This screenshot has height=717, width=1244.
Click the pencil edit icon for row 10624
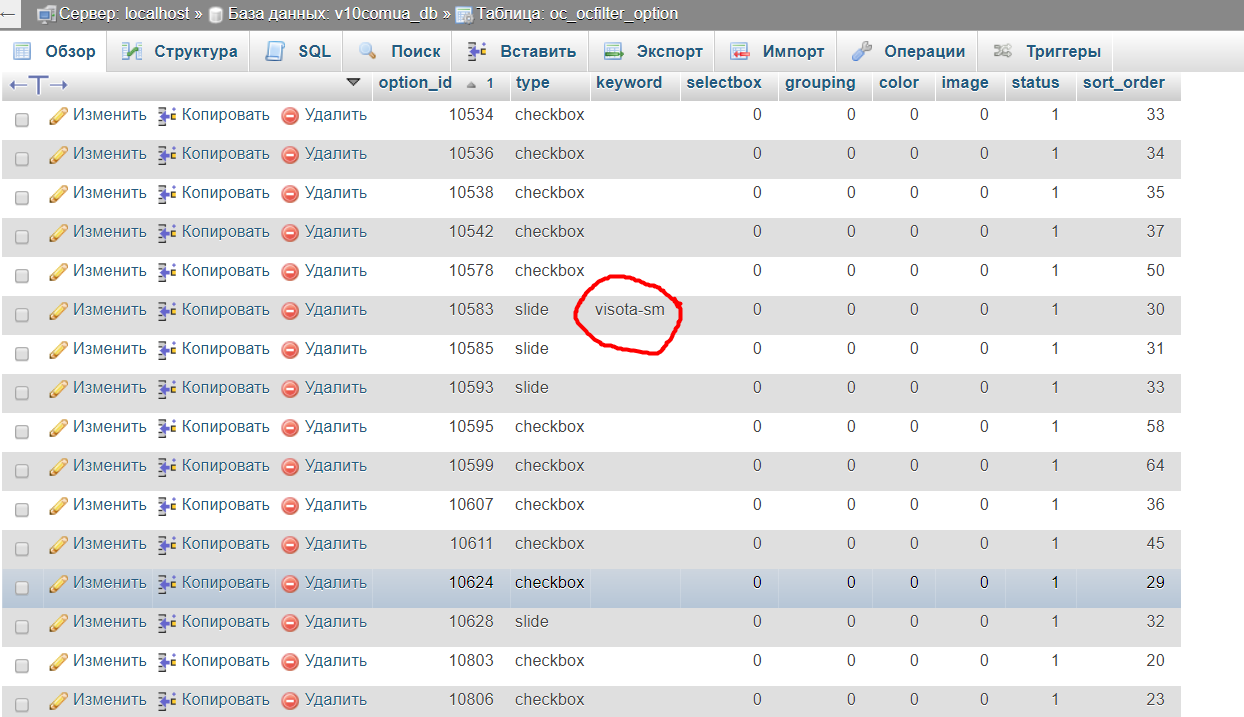pos(59,583)
